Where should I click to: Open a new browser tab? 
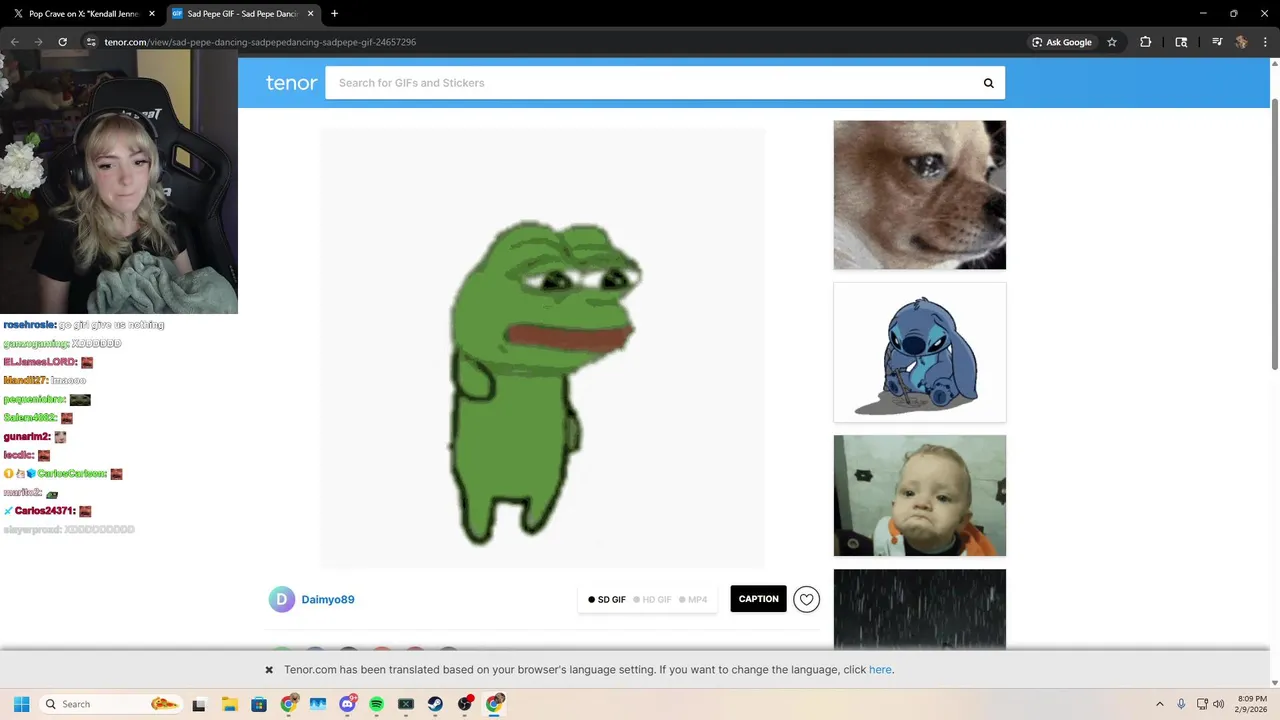(334, 14)
